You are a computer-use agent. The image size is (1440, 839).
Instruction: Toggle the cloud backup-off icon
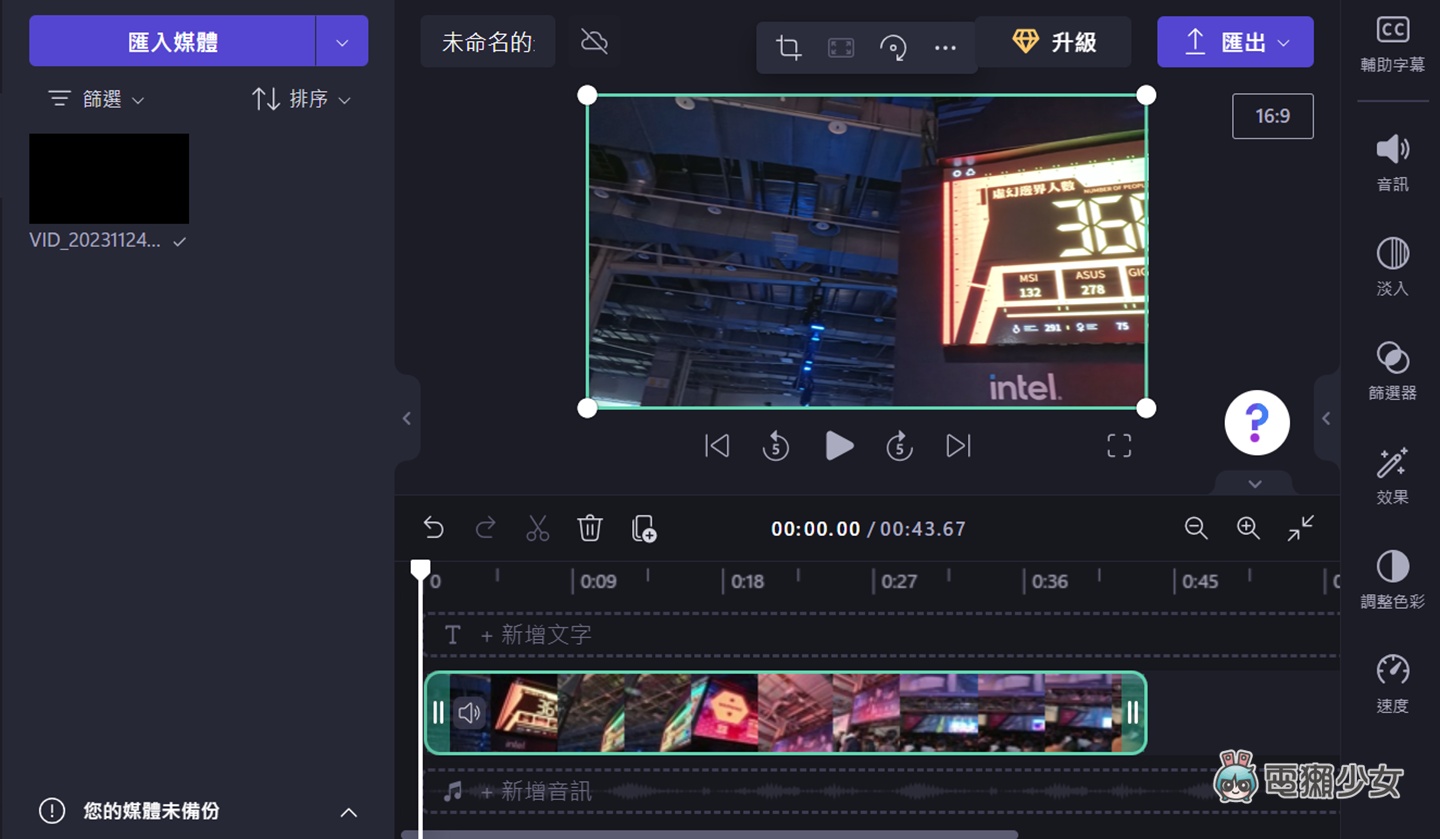tap(594, 42)
